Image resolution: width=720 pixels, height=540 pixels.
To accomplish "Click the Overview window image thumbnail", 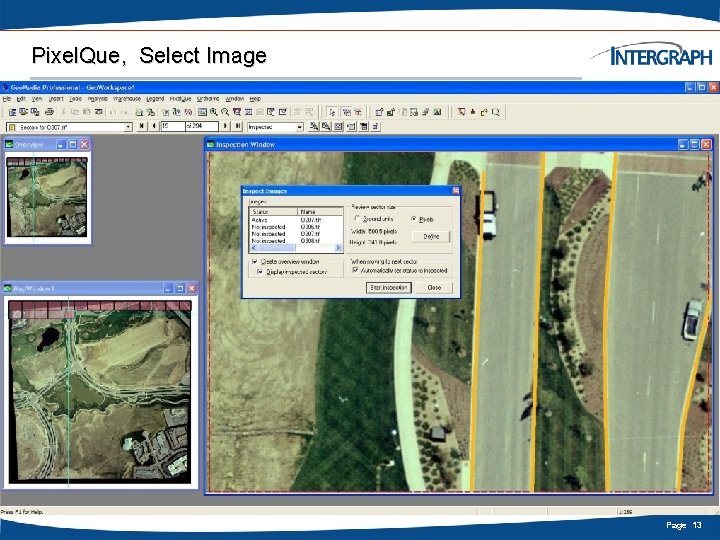I will coord(47,197).
